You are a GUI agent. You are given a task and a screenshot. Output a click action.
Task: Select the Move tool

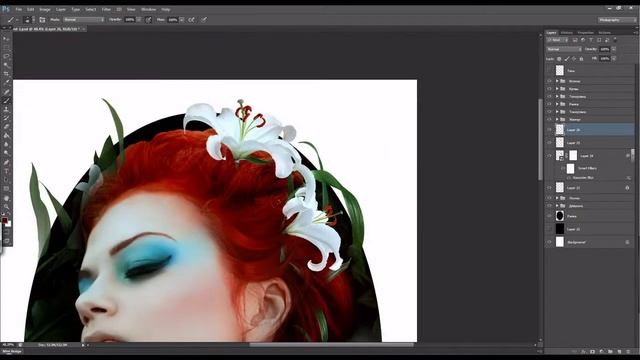point(6,39)
